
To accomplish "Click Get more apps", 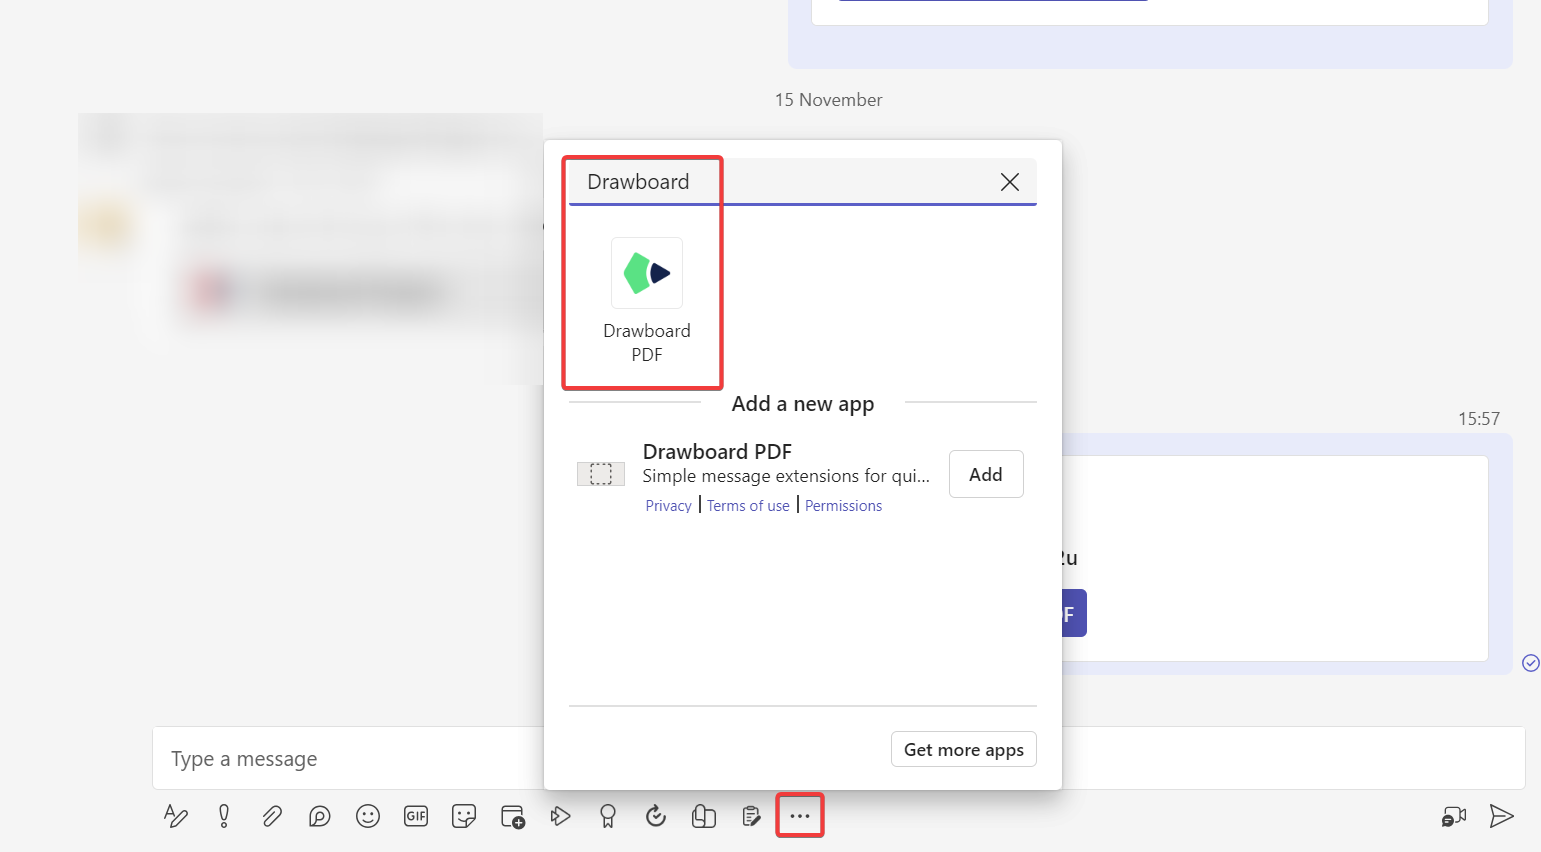I will [964, 749].
